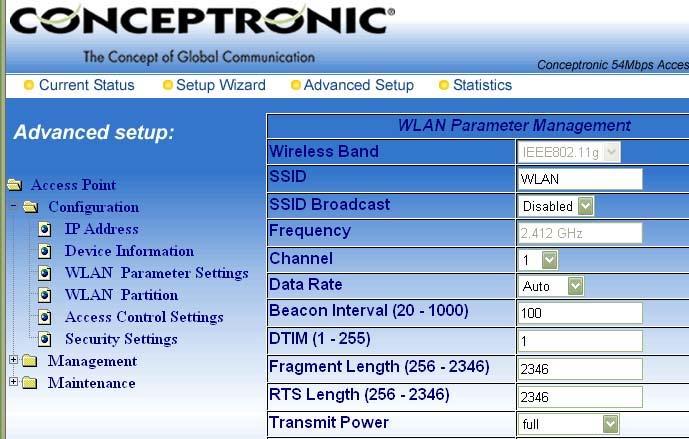Click The Concept of Global Communication tagline
Viewport: 689px width, 439px height.
(x=199, y=57)
